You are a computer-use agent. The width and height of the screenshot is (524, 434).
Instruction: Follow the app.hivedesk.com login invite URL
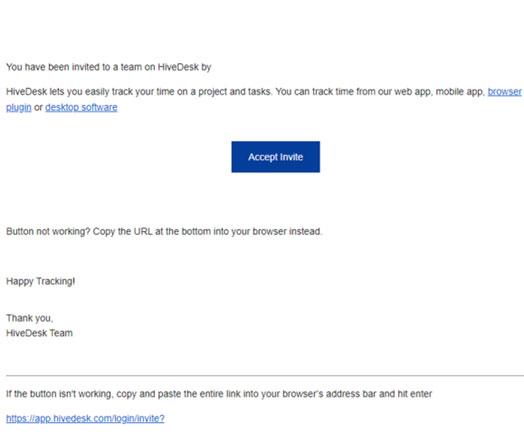85,418
